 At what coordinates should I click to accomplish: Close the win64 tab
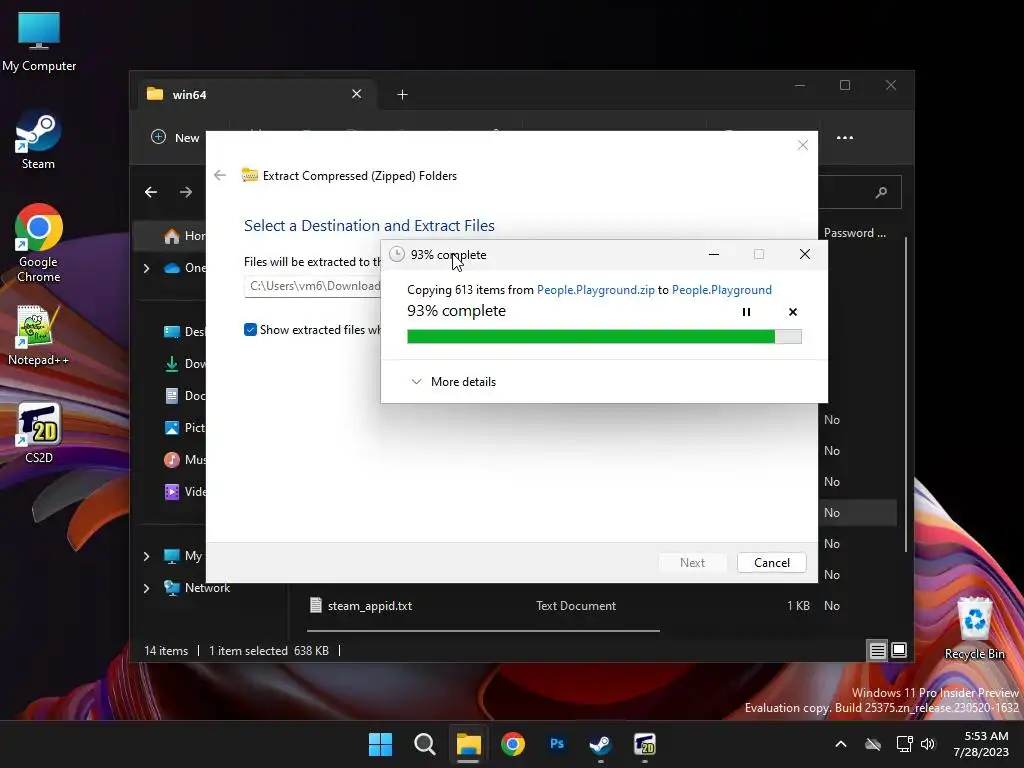pos(357,94)
